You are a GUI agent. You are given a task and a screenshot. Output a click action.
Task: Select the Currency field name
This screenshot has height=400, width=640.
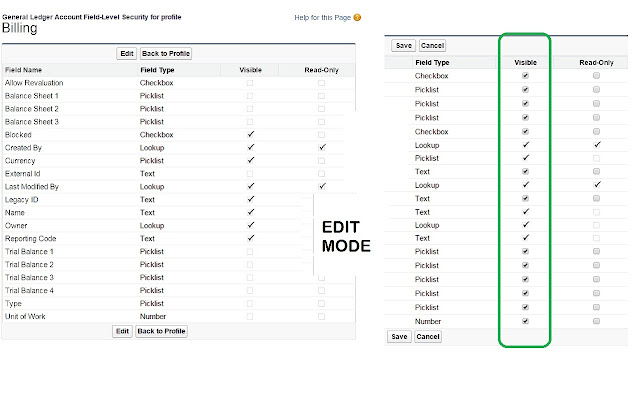[20, 161]
